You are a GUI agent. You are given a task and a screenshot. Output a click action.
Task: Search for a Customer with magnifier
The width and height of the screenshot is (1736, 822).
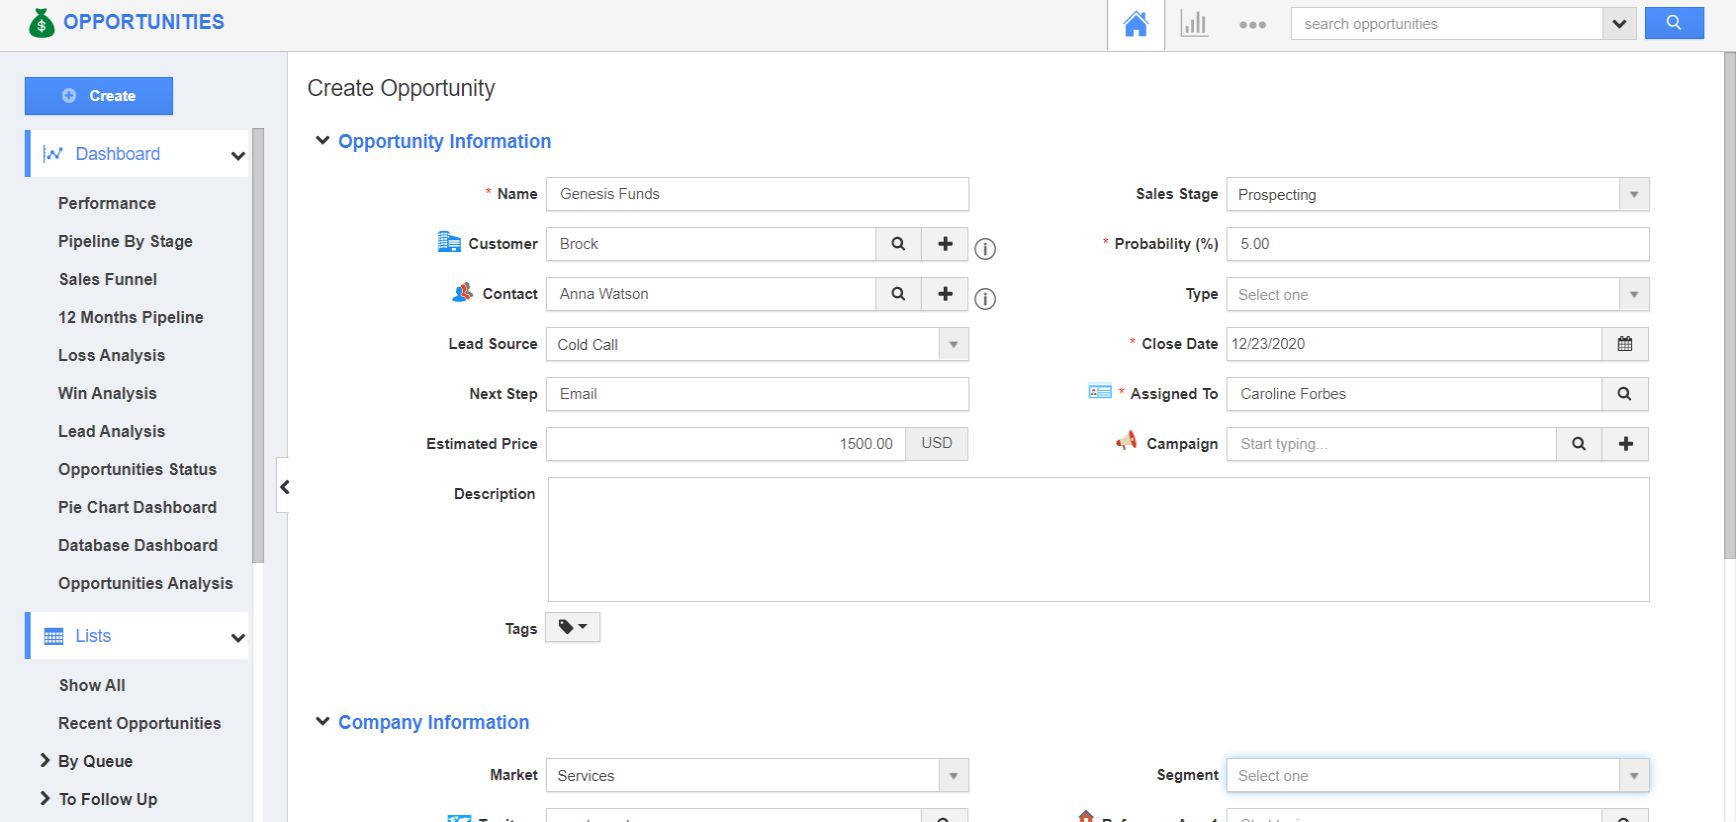tap(898, 244)
